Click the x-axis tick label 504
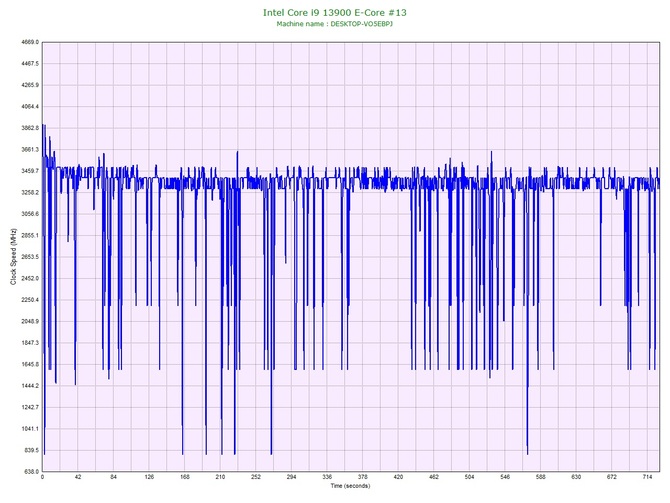This screenshot has height=503, width=670. tap(470, 477)
